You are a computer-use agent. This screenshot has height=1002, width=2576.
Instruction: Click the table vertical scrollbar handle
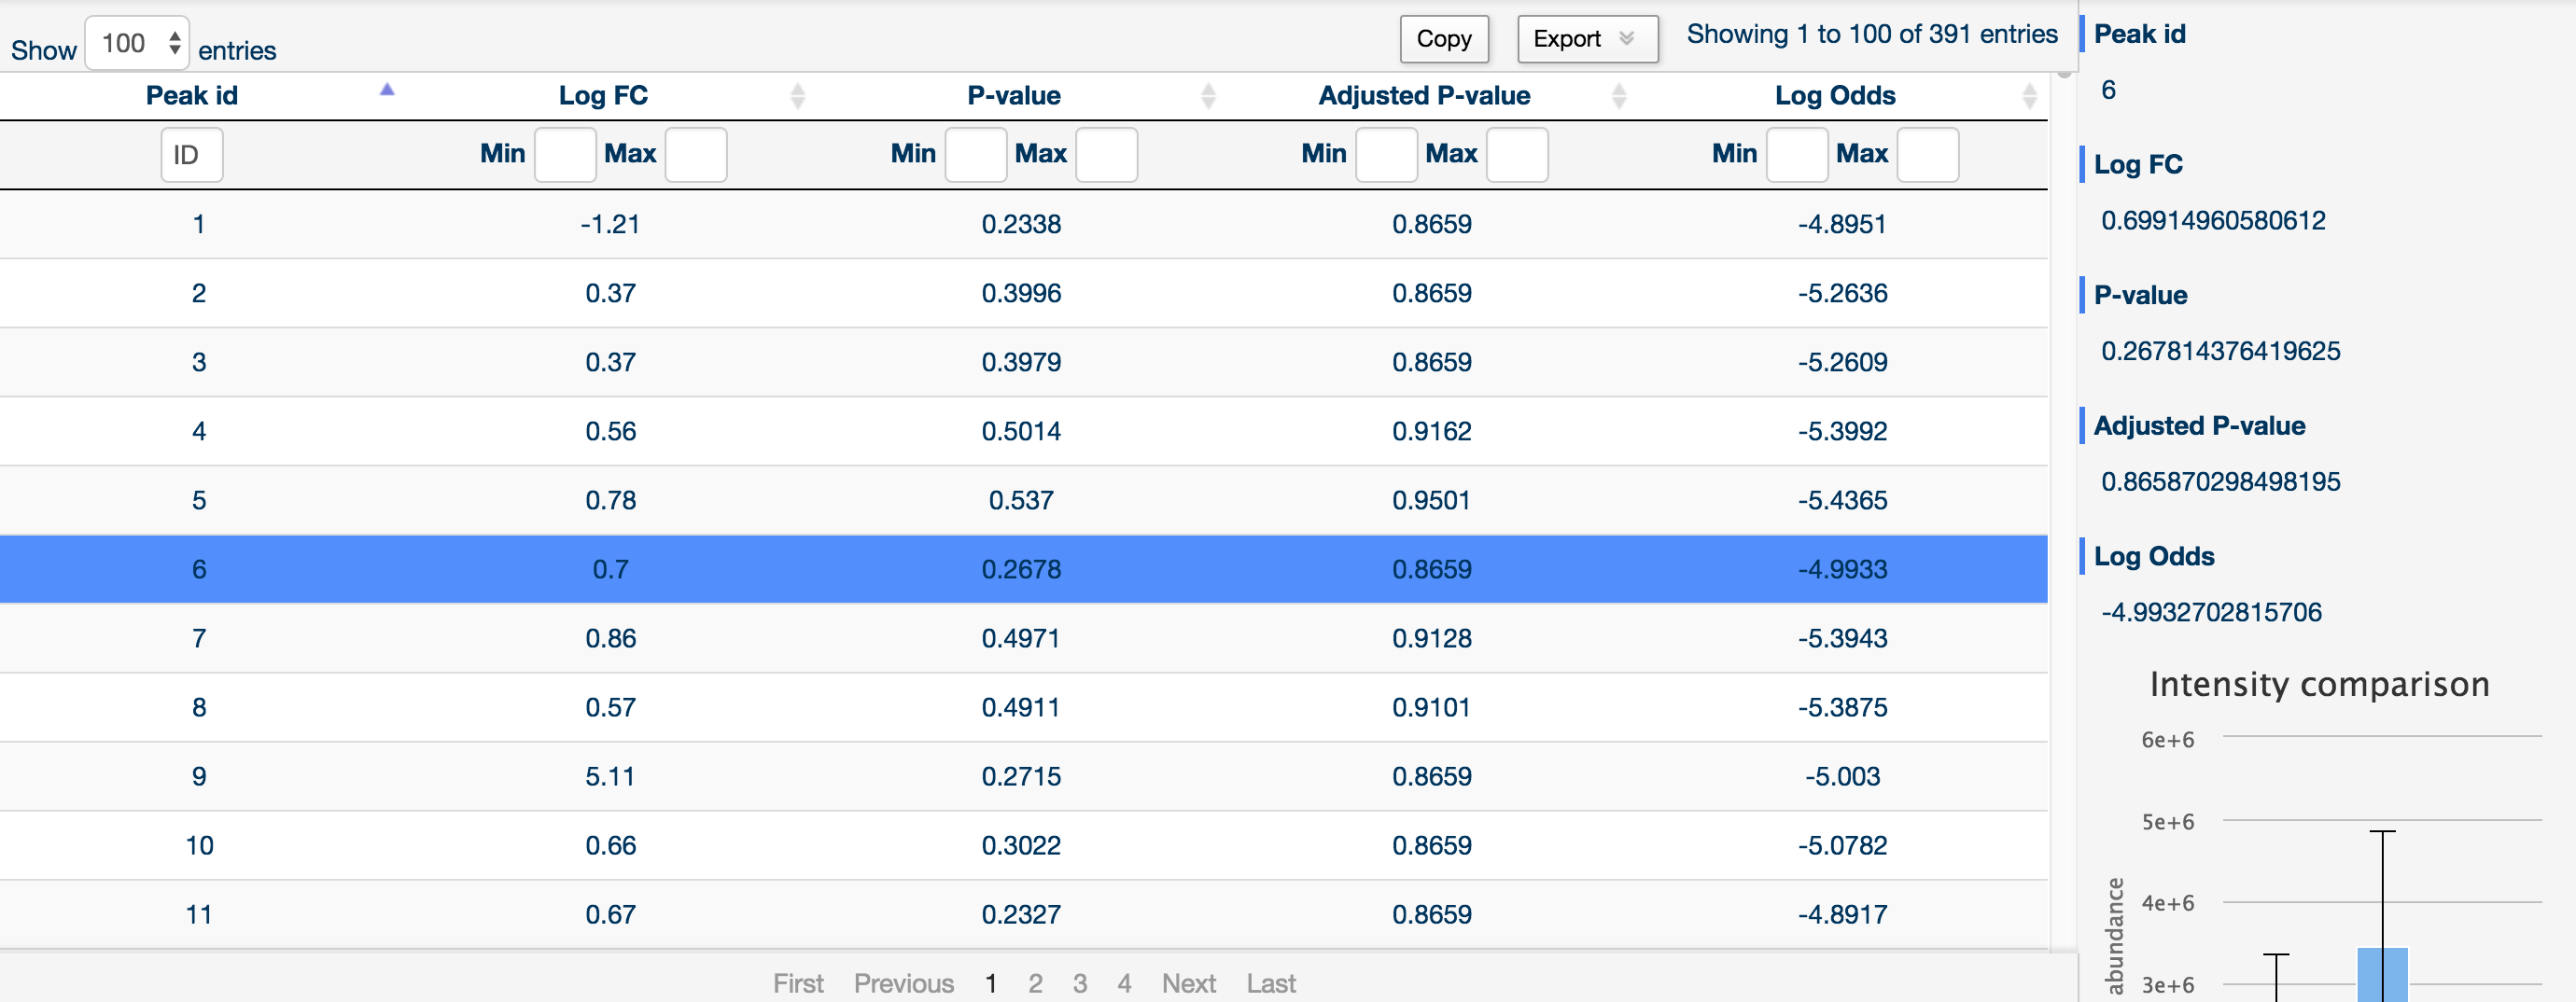click(x=2064, y=74)
